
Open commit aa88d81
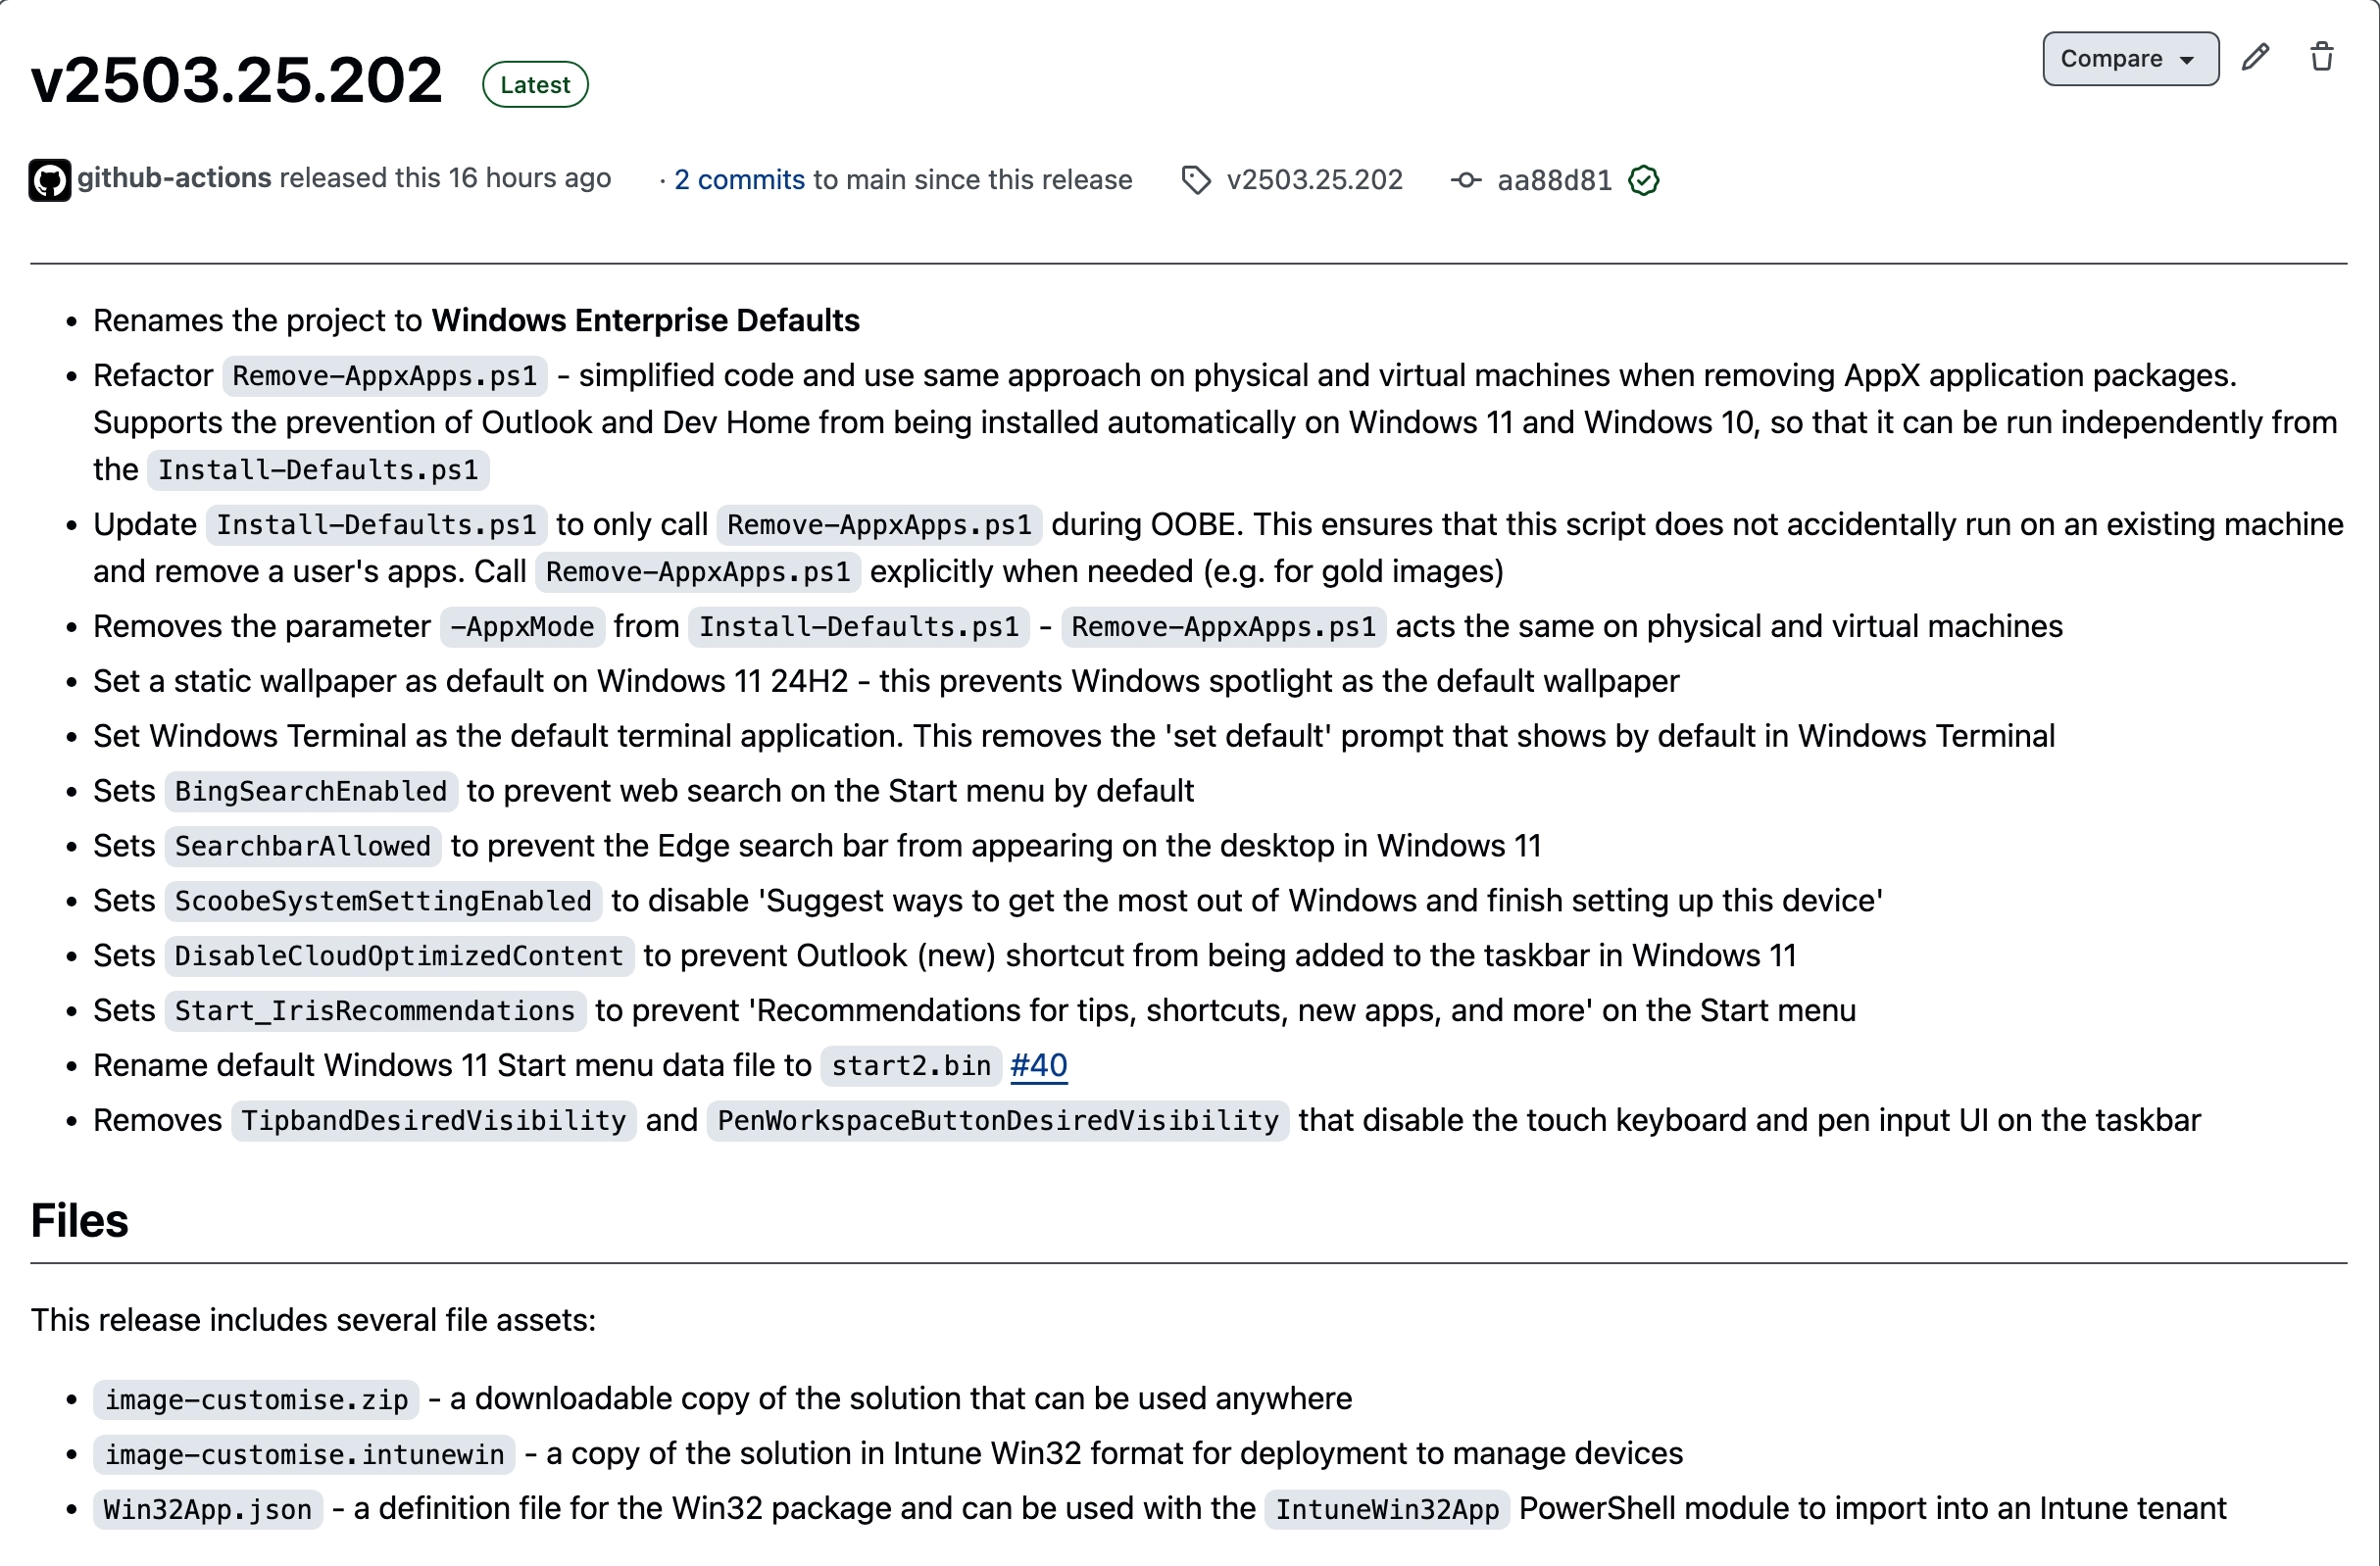pyautogui.click(x=1554, y=180)
